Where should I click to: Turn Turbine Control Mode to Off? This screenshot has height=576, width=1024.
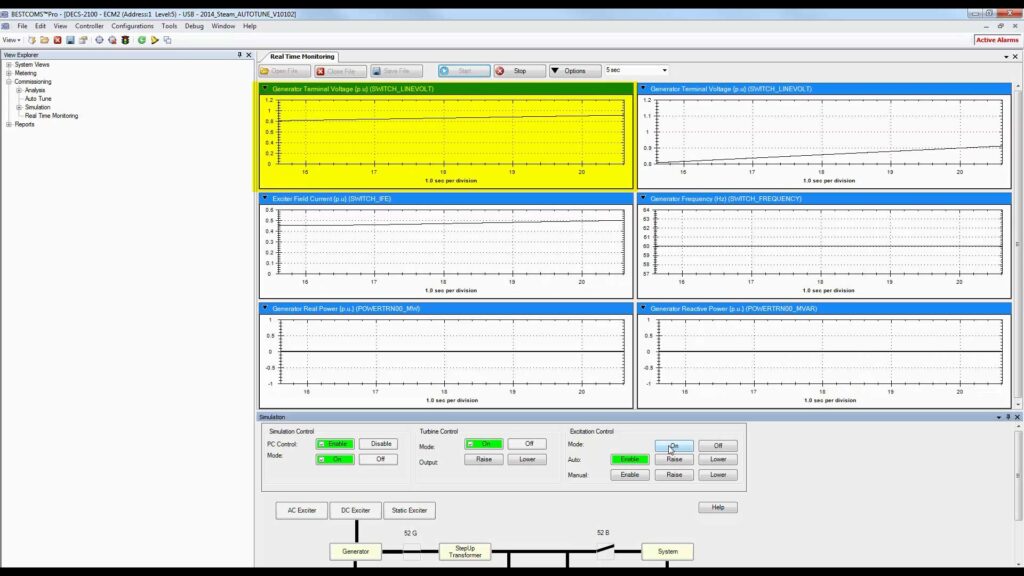[527, 444]
